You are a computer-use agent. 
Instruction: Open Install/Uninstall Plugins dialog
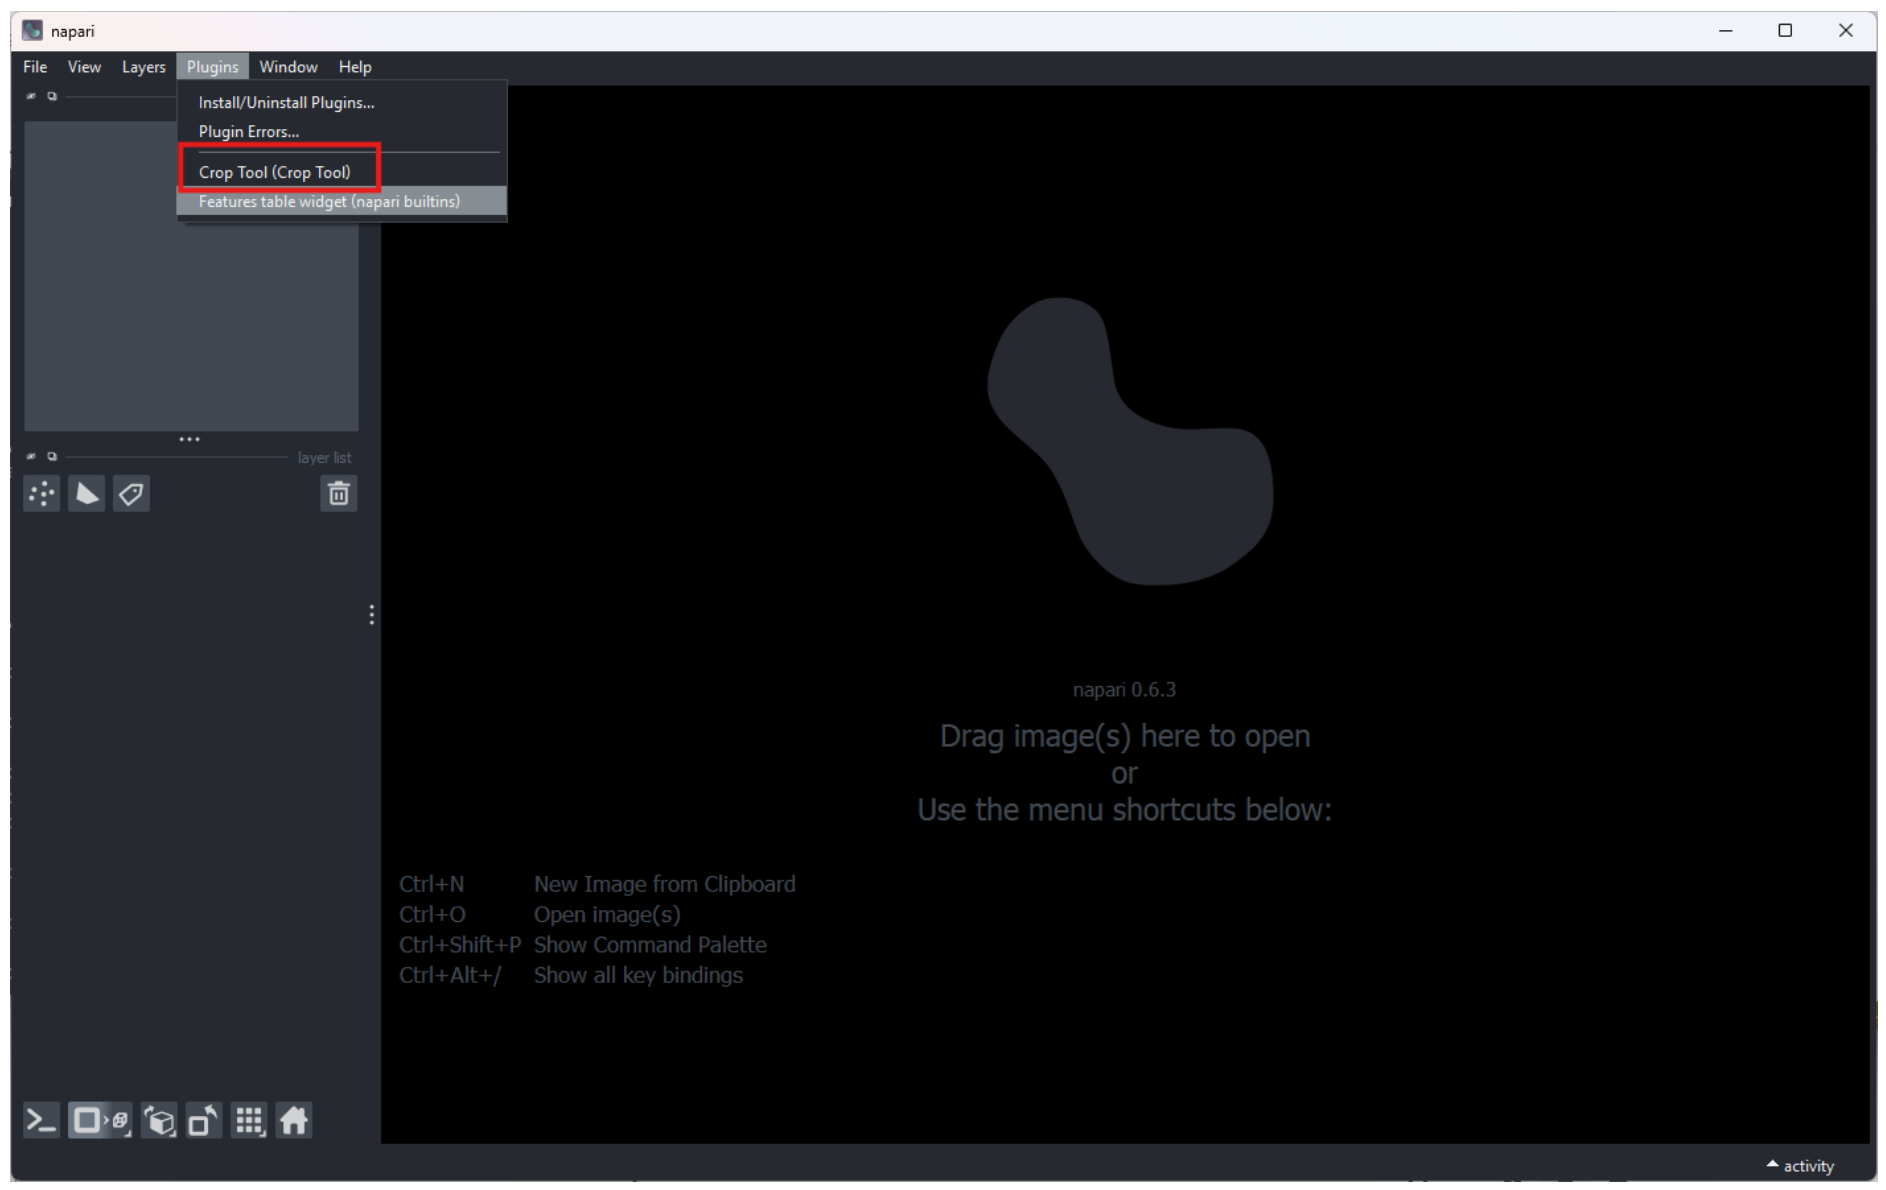coord(286,102)
